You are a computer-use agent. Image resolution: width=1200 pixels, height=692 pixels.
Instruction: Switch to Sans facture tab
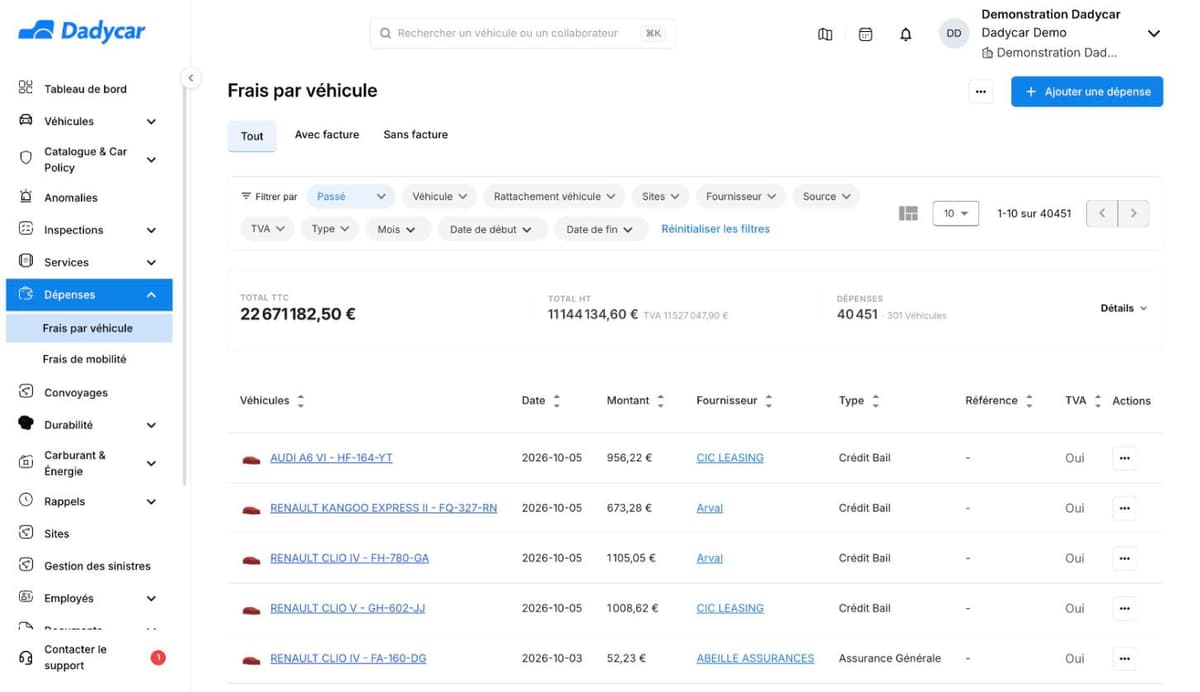coord(416,135)
